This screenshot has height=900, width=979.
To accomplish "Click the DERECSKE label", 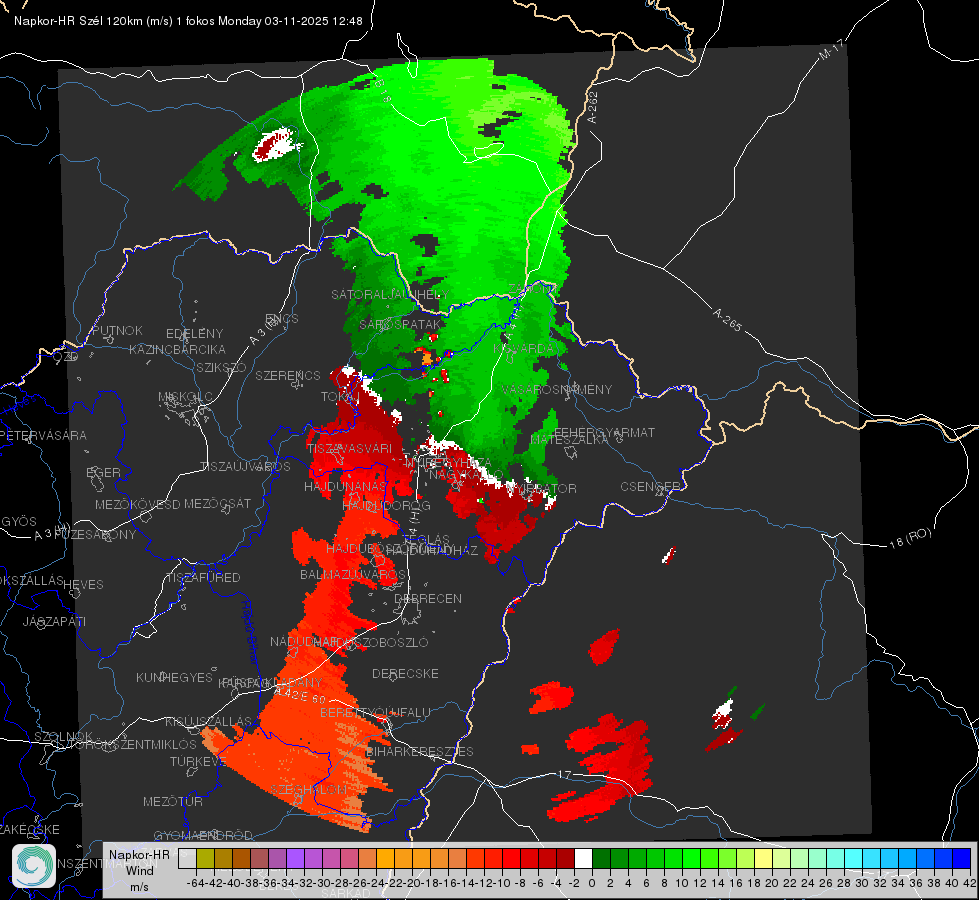I will (405, 674).
